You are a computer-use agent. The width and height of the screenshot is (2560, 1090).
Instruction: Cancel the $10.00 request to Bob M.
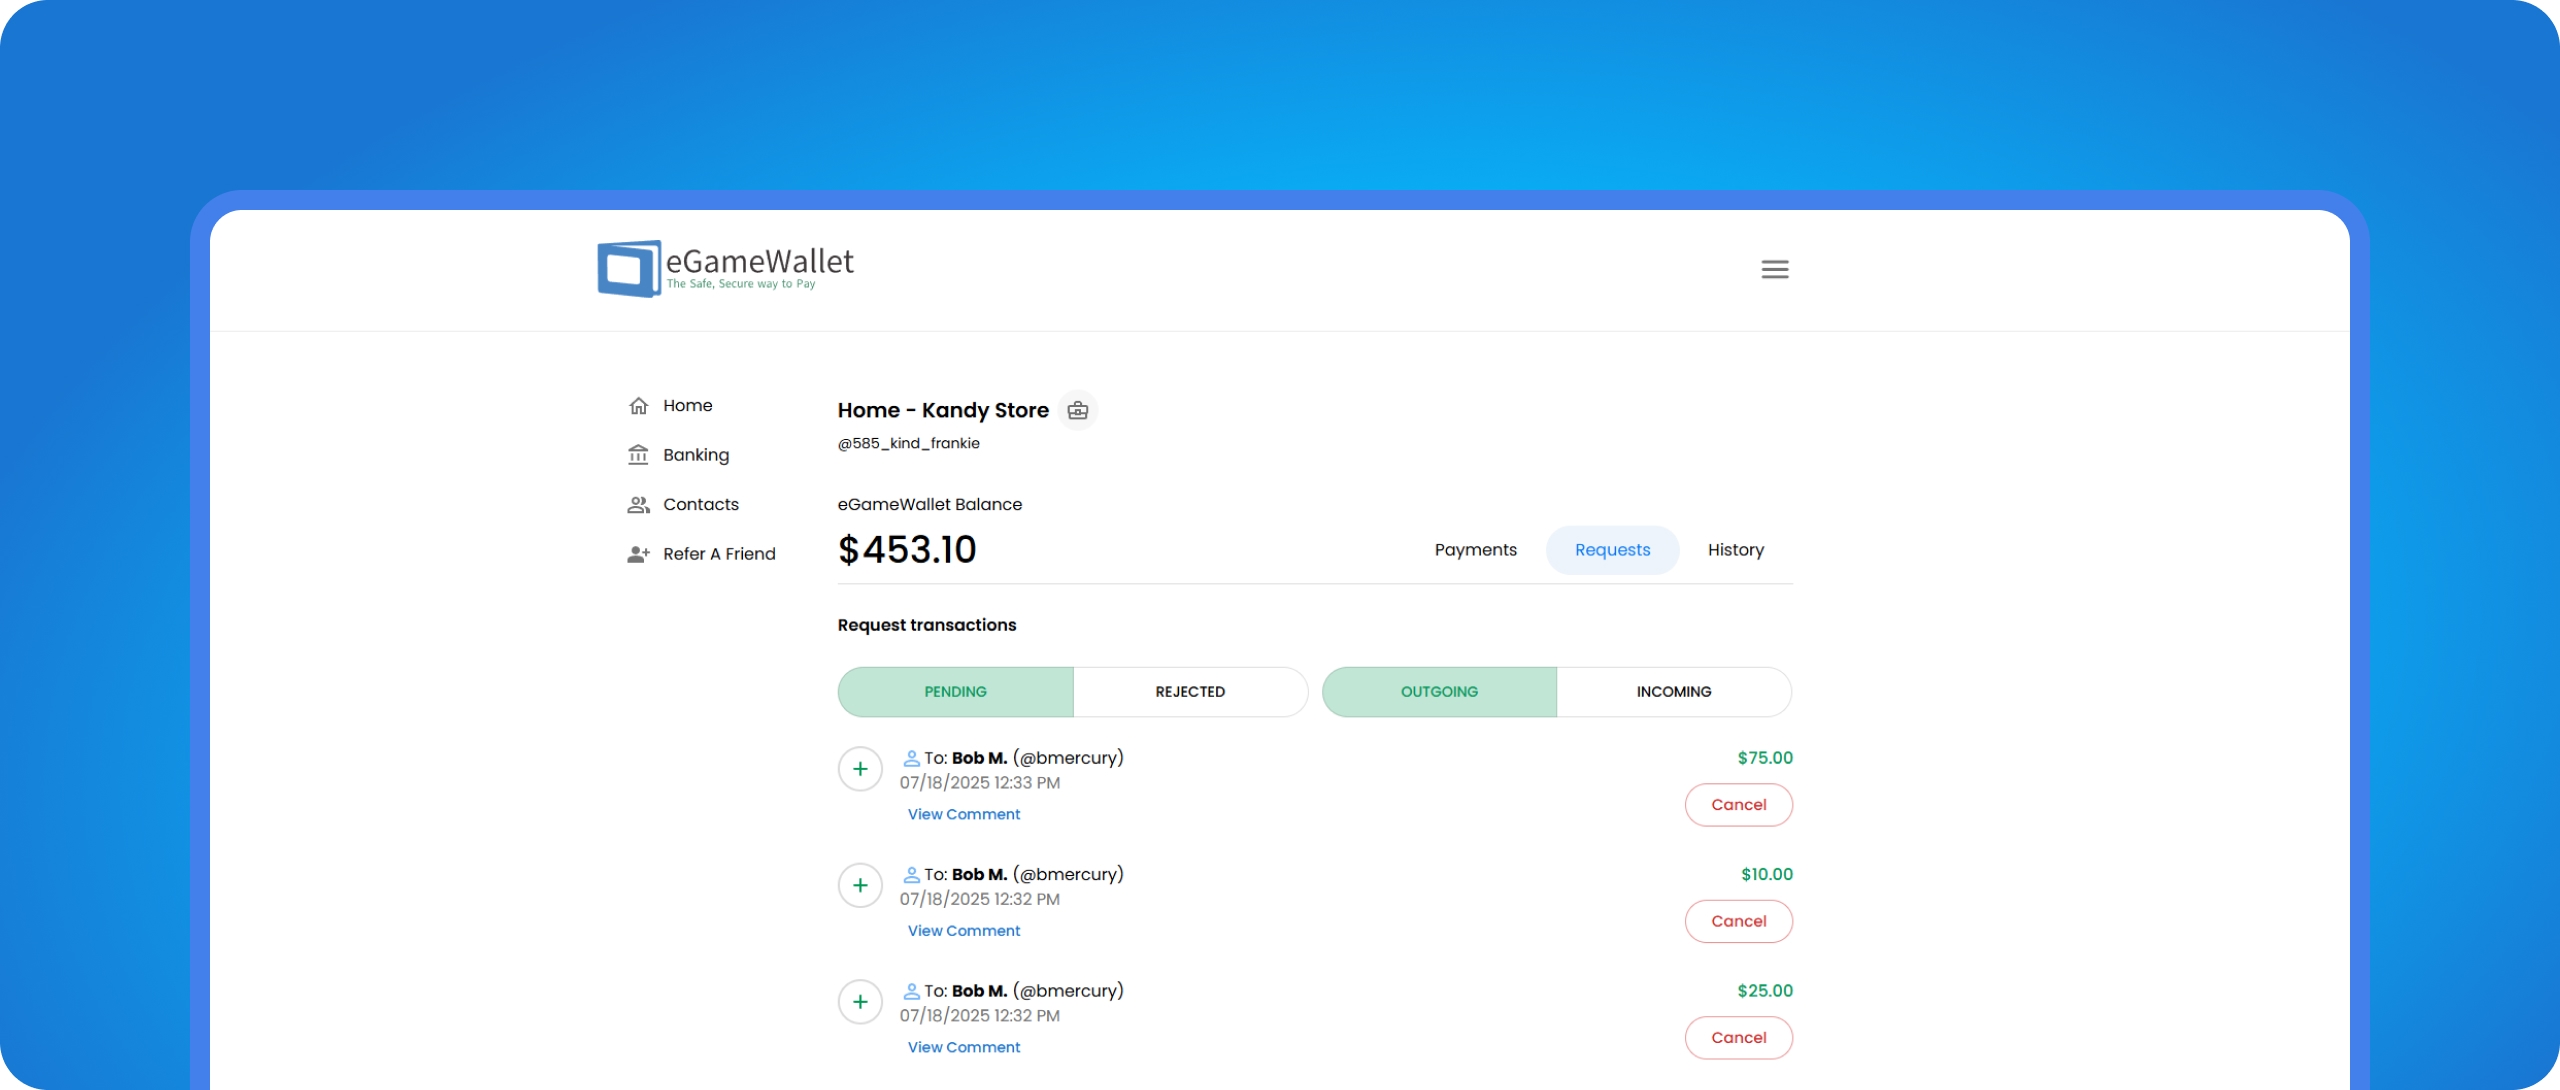coord(1738,922)
